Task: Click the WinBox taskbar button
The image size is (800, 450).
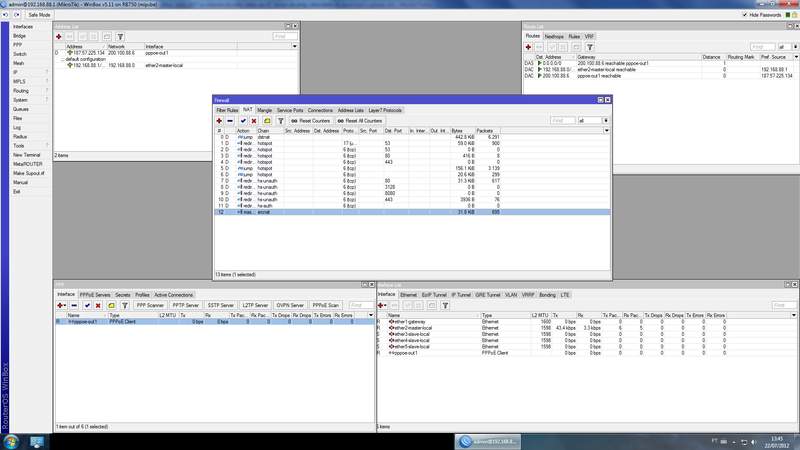Action: coord(488,442)
